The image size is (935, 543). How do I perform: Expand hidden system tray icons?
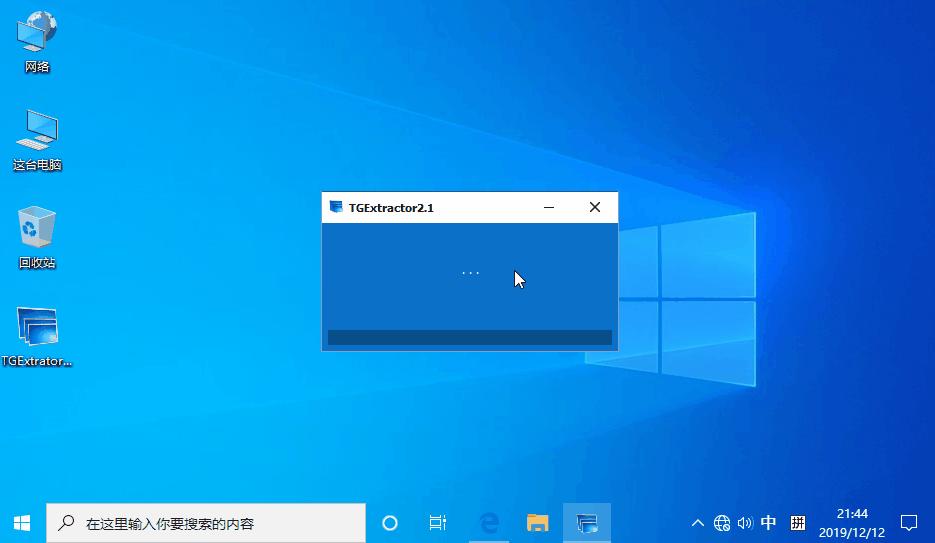(697, 523)
